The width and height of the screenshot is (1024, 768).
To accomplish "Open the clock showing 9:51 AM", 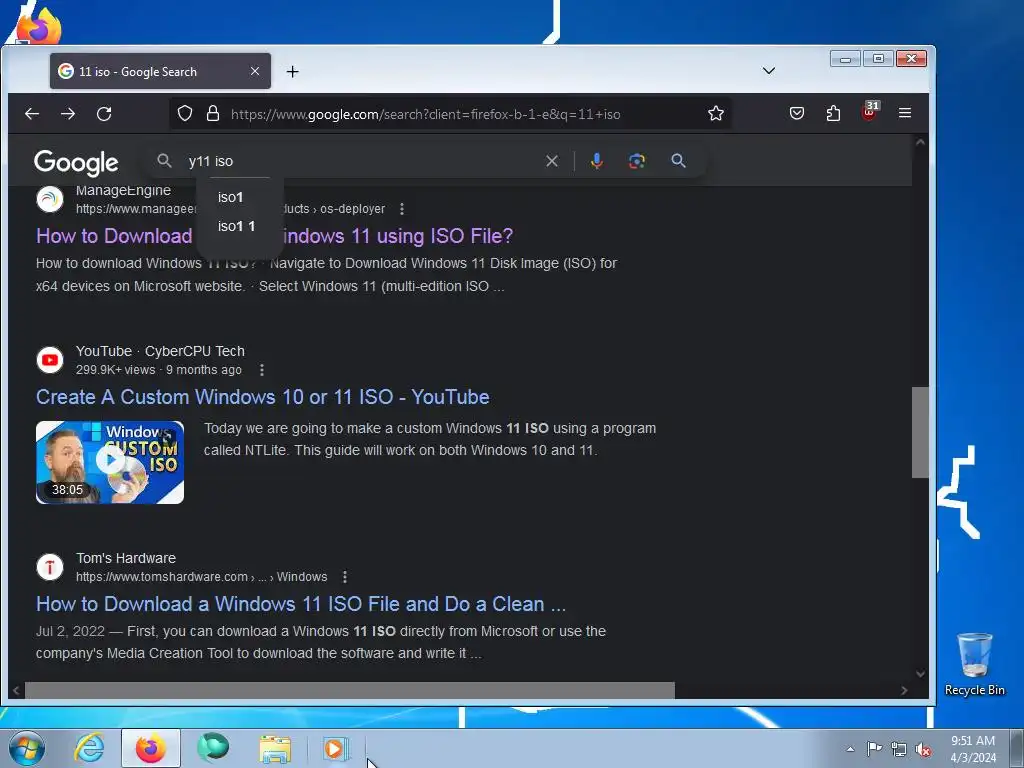I will 972,748.
